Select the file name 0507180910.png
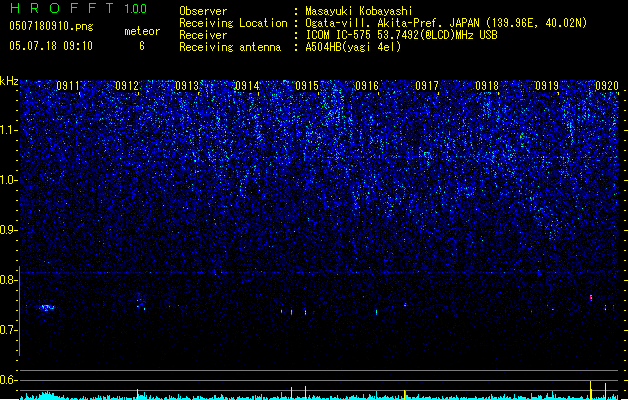 [51, 26]
